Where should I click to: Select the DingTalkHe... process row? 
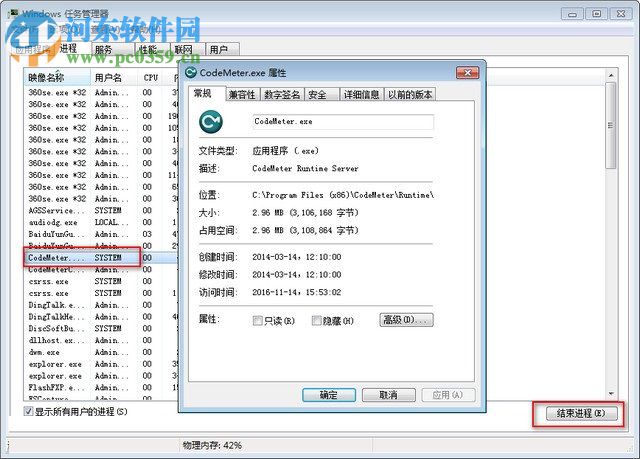pos(101,317)
